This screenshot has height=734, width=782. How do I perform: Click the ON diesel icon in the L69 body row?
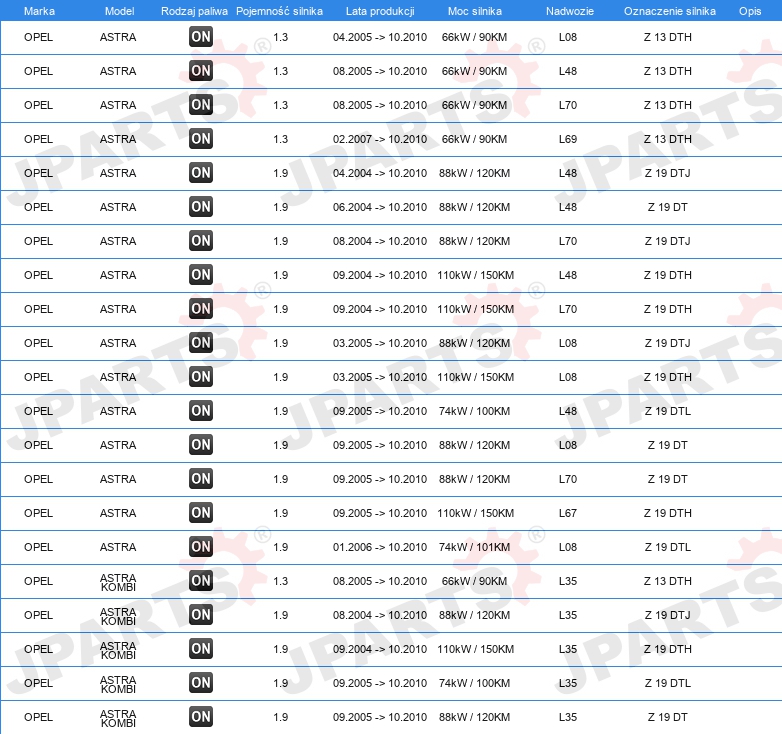[x=201, y=139]
